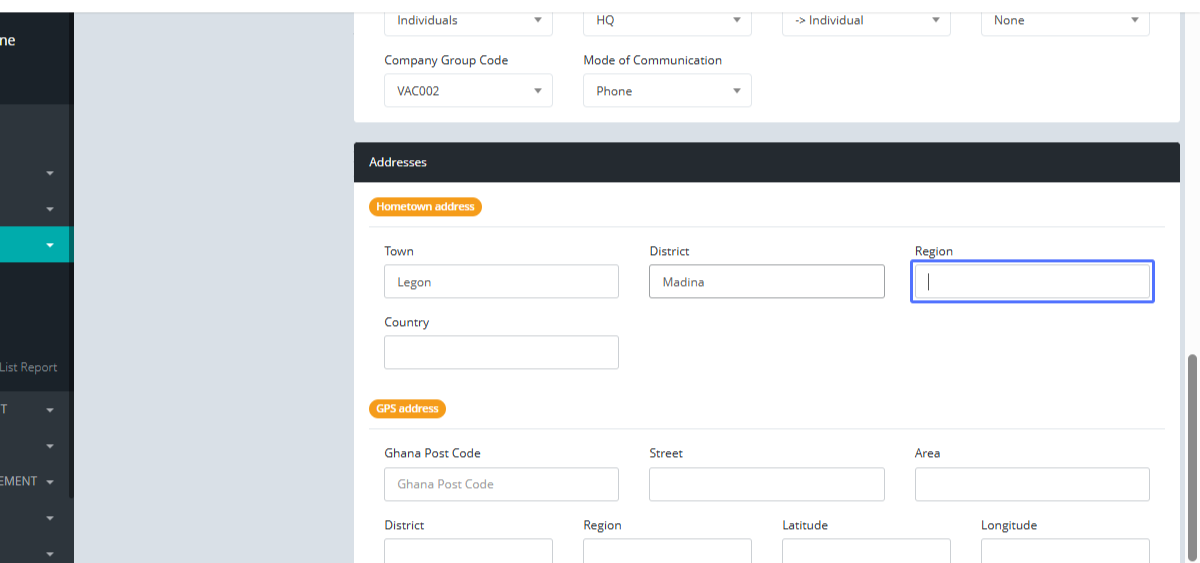Open the dropdown showing None
The height and width of the screenshot is (563, 1200).
point(1065,20)
